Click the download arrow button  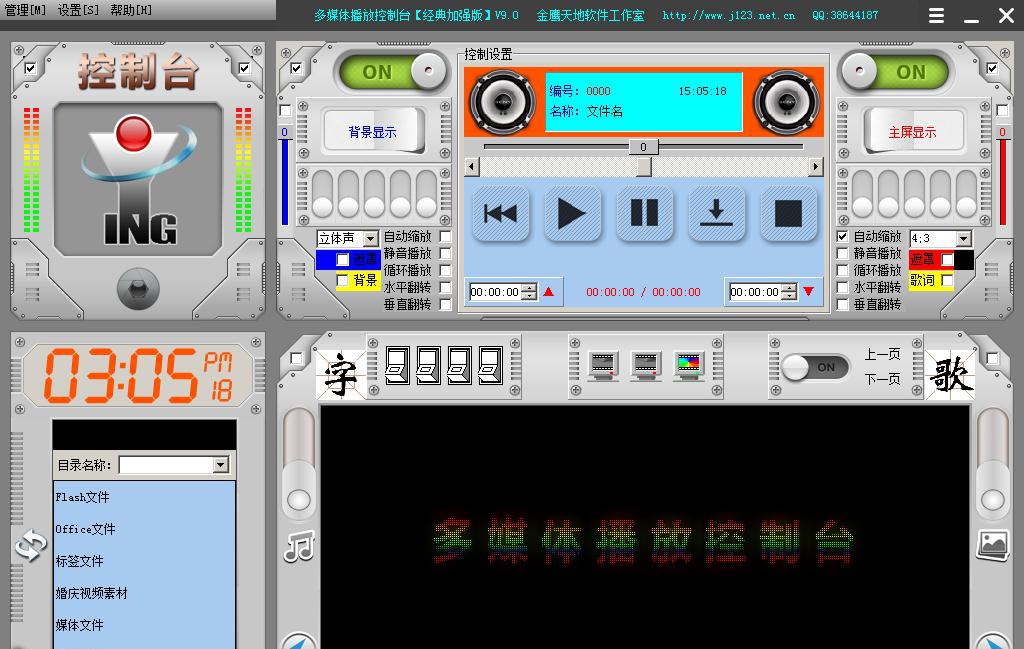point(716,213)
